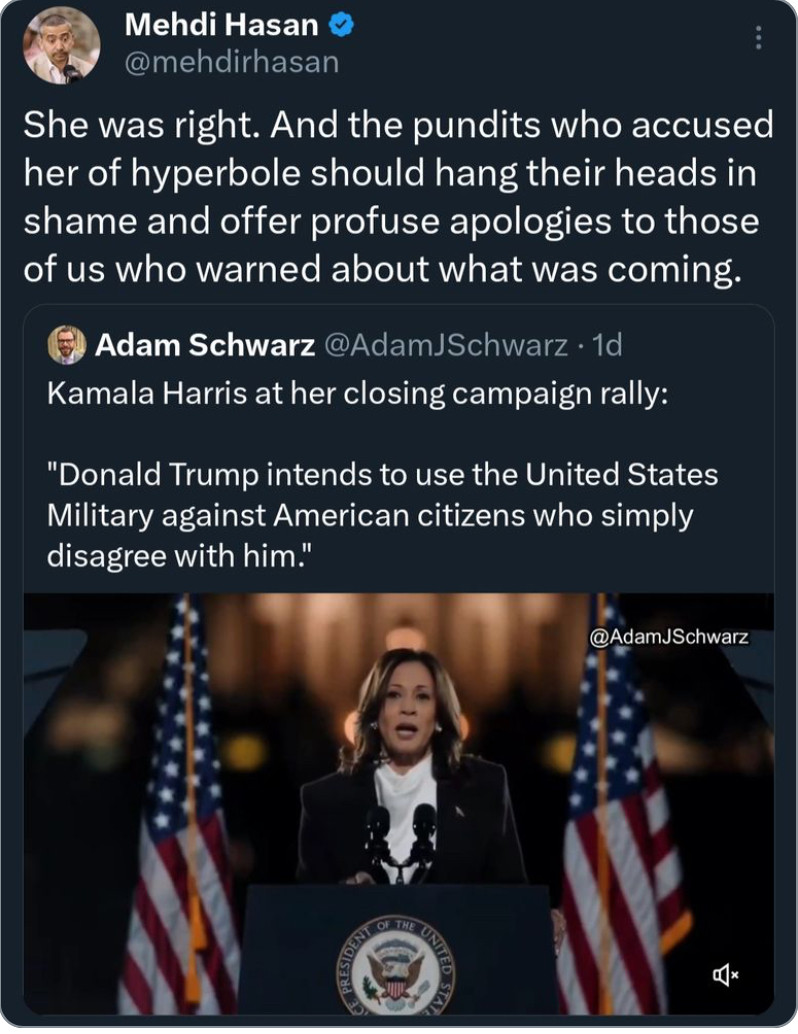798x1034 pixels.
Task: Open the three-dot more options menu
Action: click(x=758, y=38)
